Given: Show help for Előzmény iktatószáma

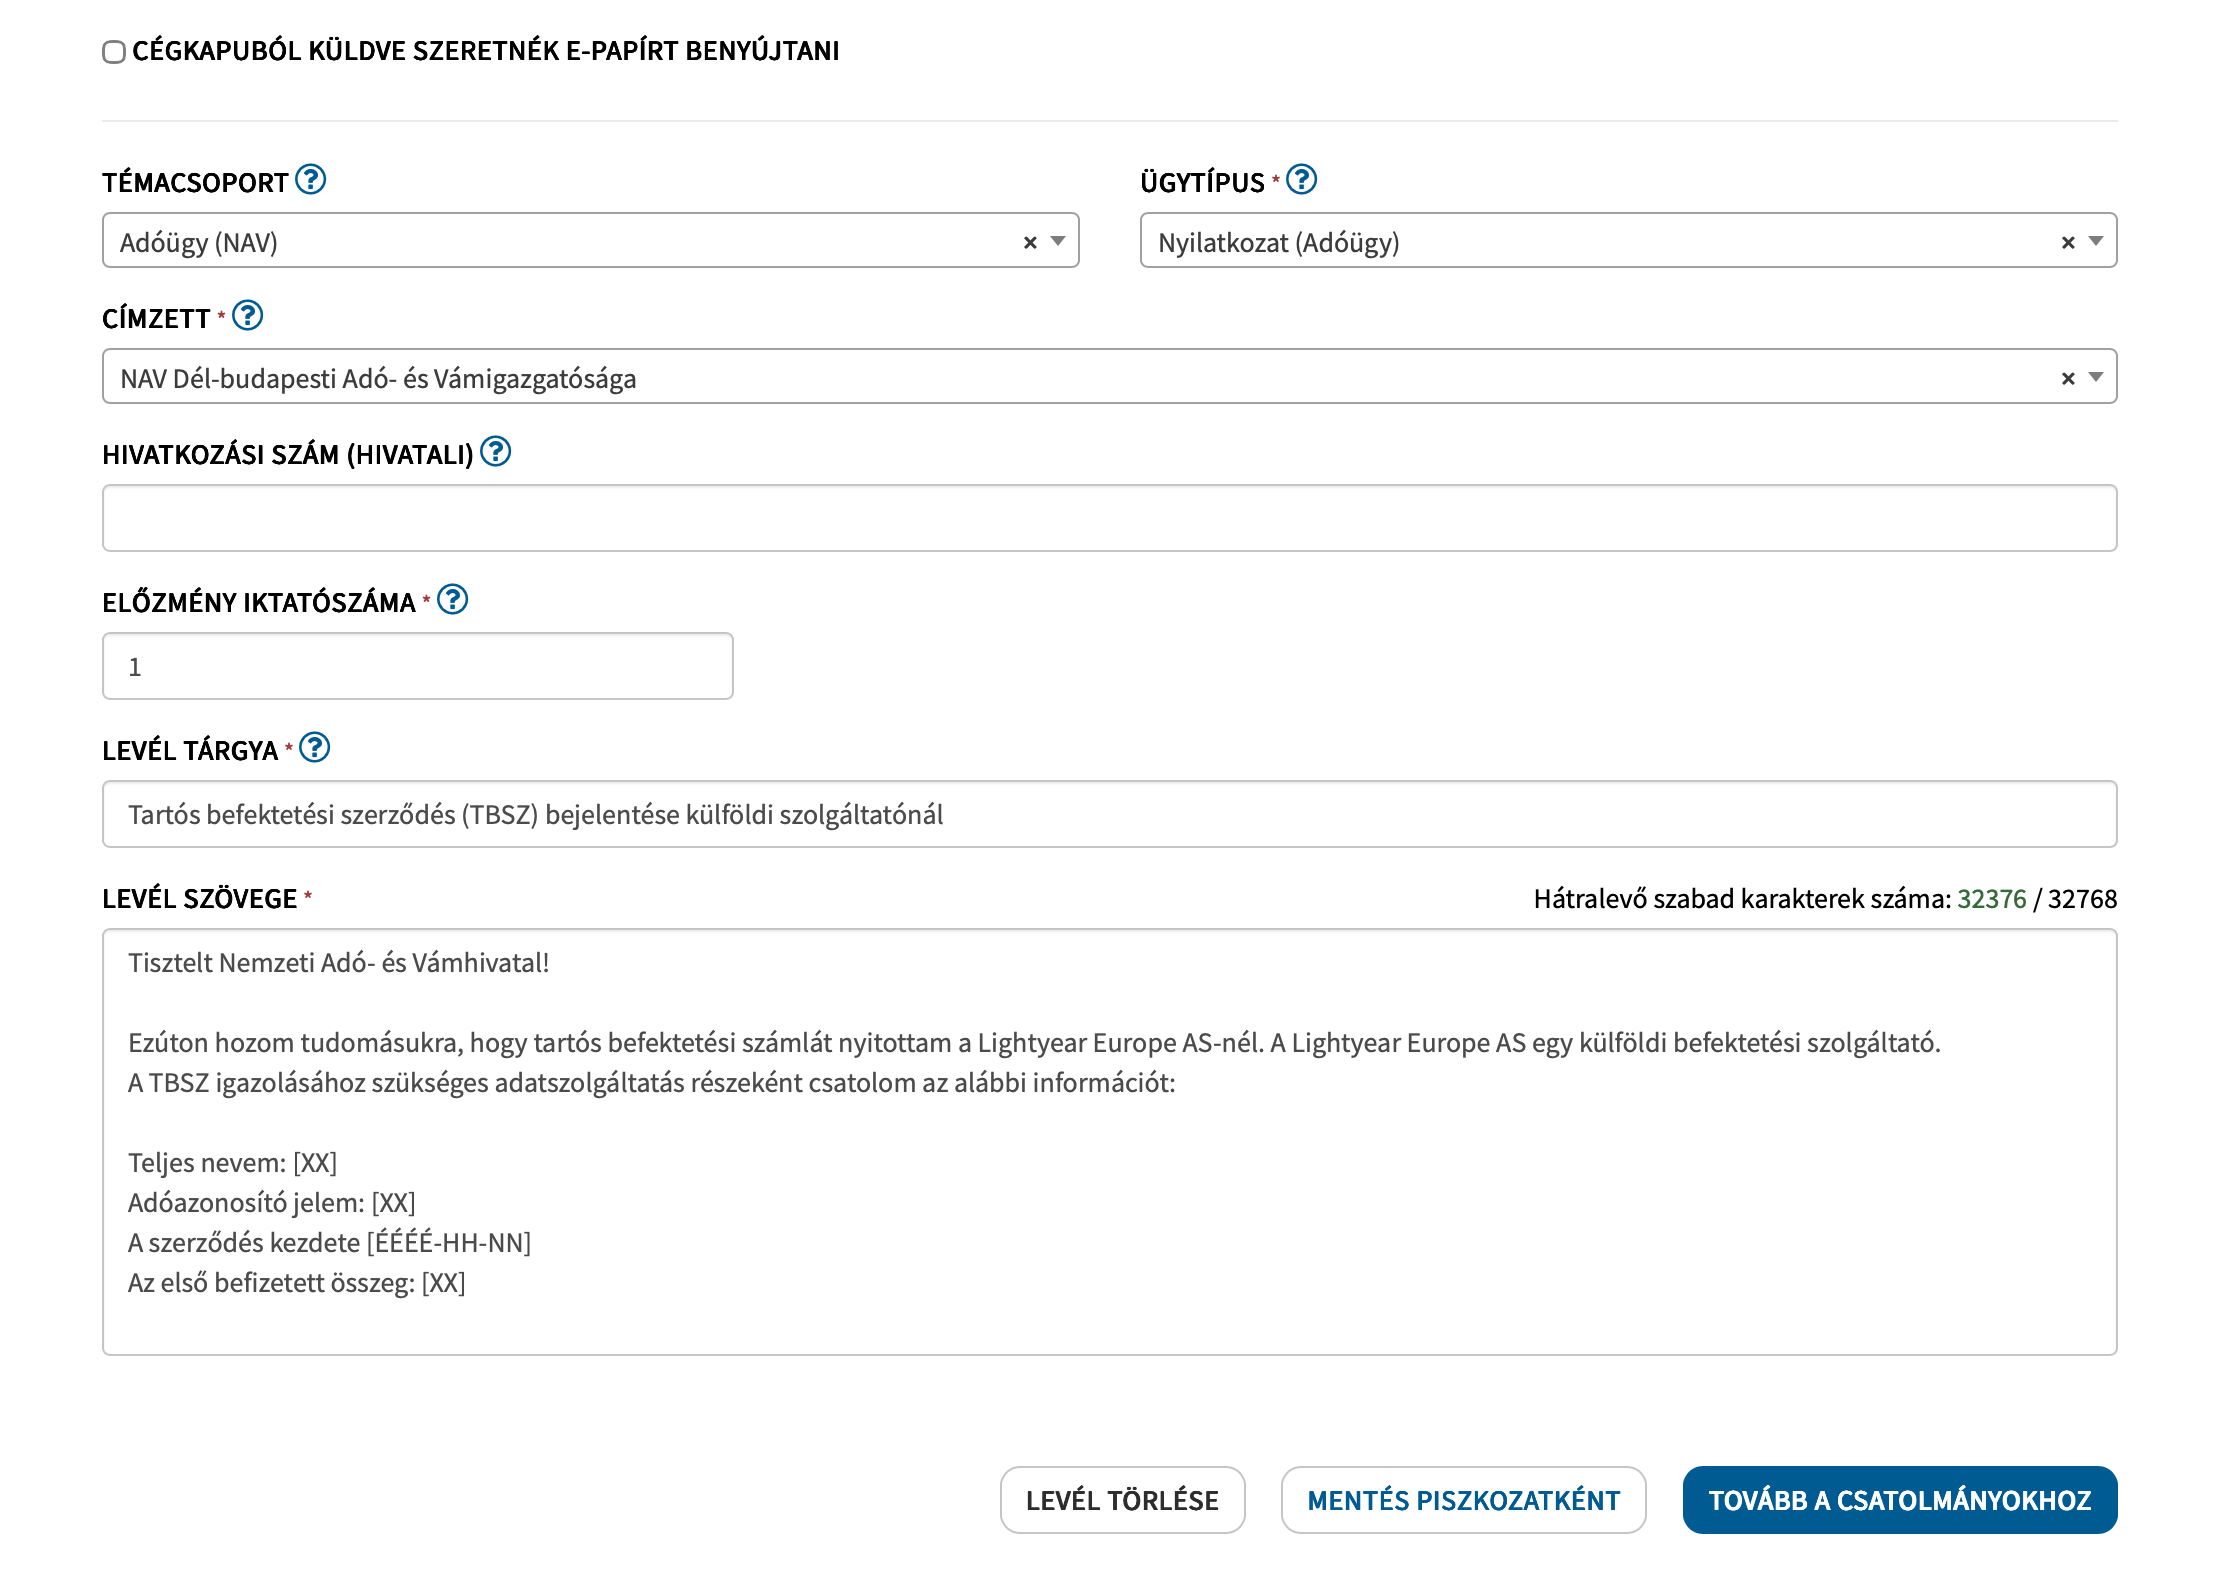Looking at the screenshot, I should click(452, 600).
